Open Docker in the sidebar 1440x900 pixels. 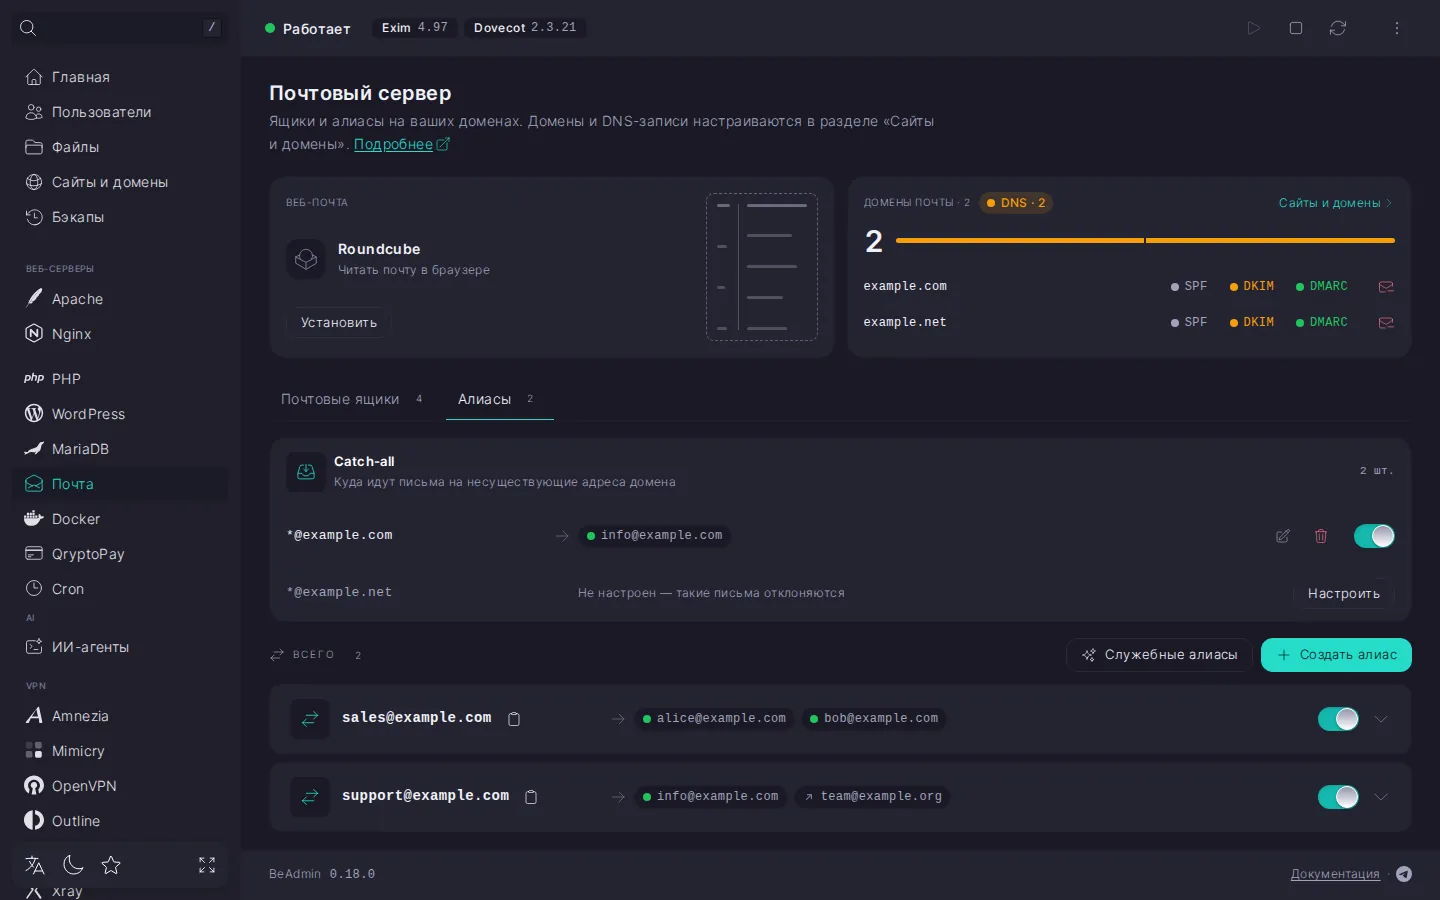[120, 519]
